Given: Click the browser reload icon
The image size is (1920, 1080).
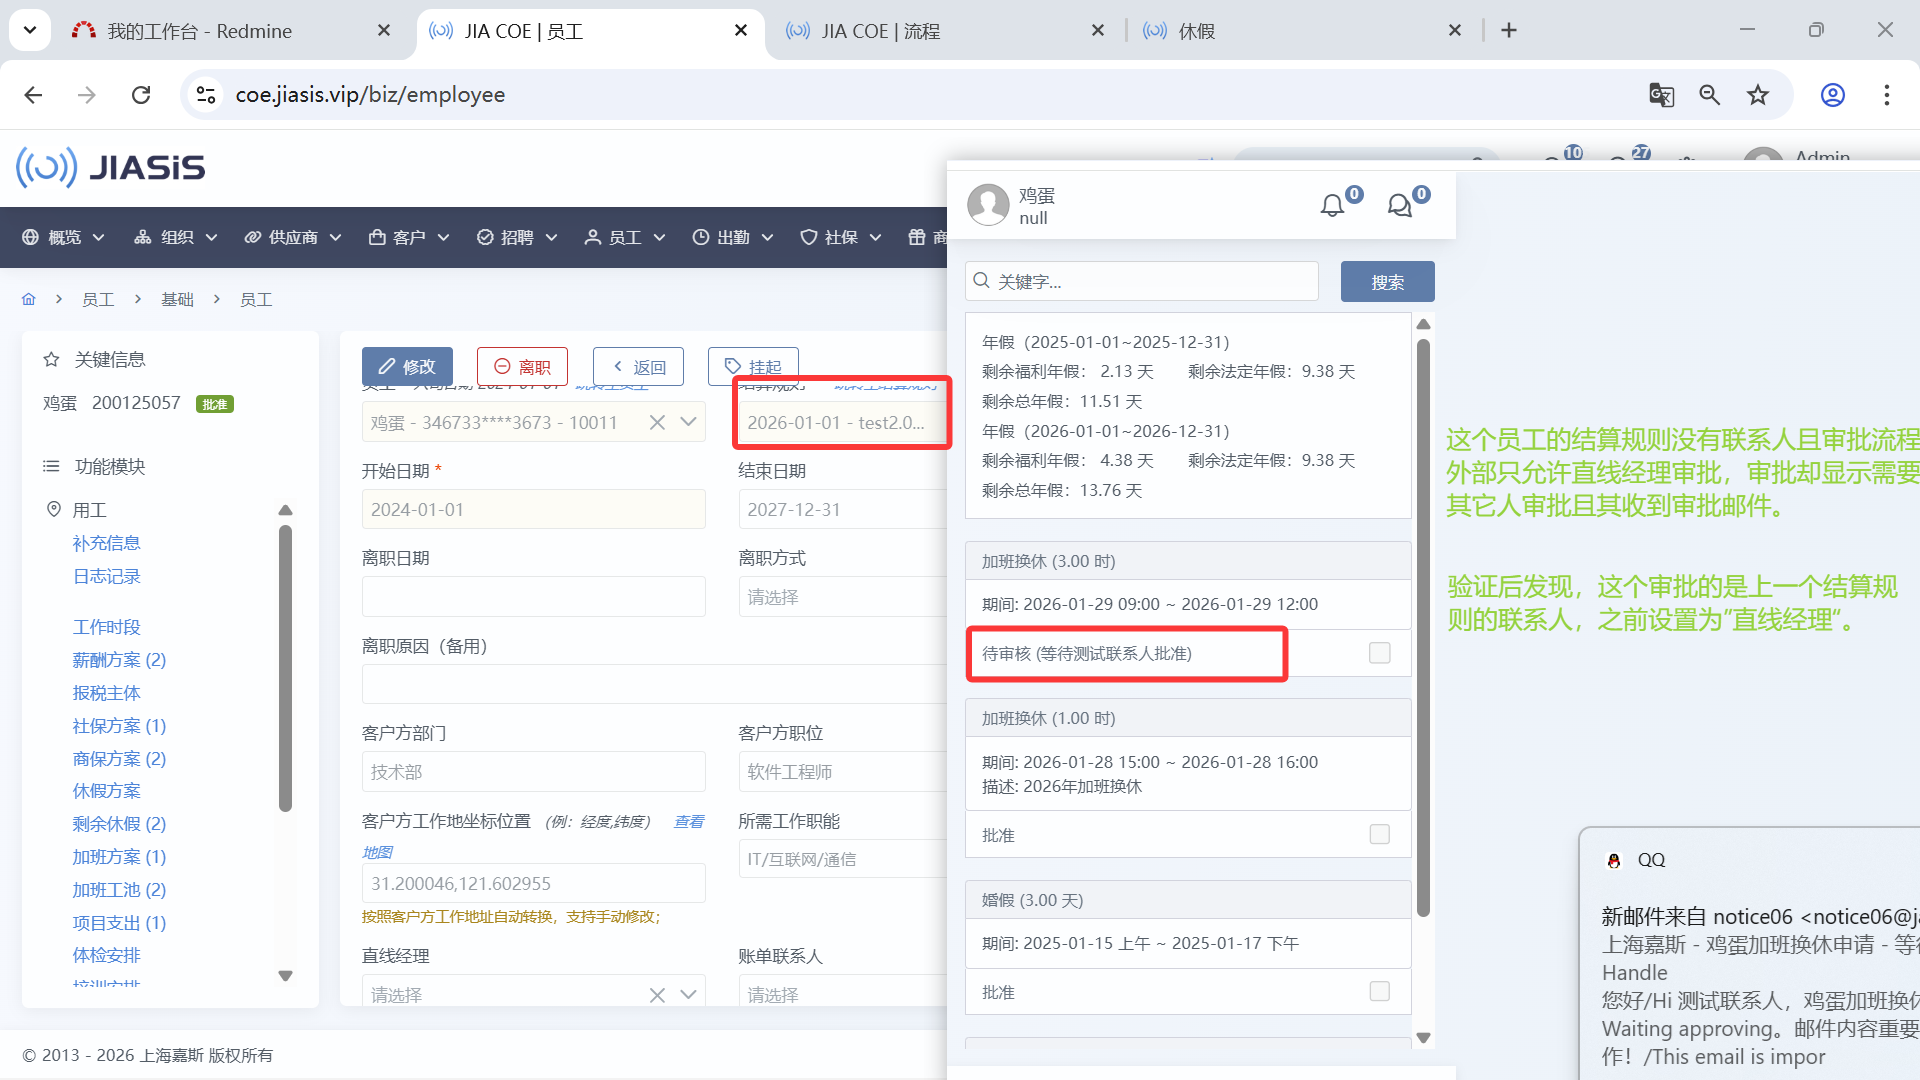Looking at the screenshot, I should [x=141, y=95].
